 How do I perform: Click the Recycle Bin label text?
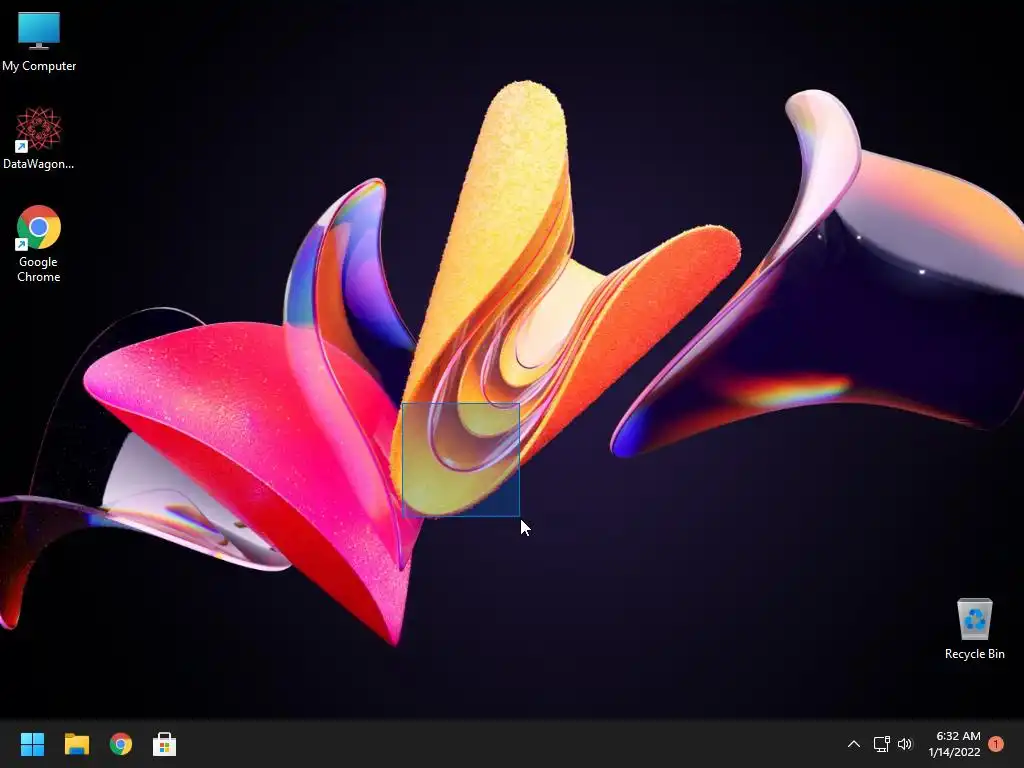(x=974, y=654)
